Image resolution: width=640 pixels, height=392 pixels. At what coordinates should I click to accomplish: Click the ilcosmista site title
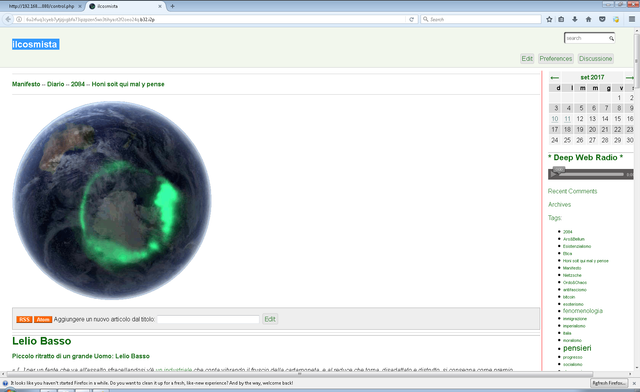[x=35, y=44]
